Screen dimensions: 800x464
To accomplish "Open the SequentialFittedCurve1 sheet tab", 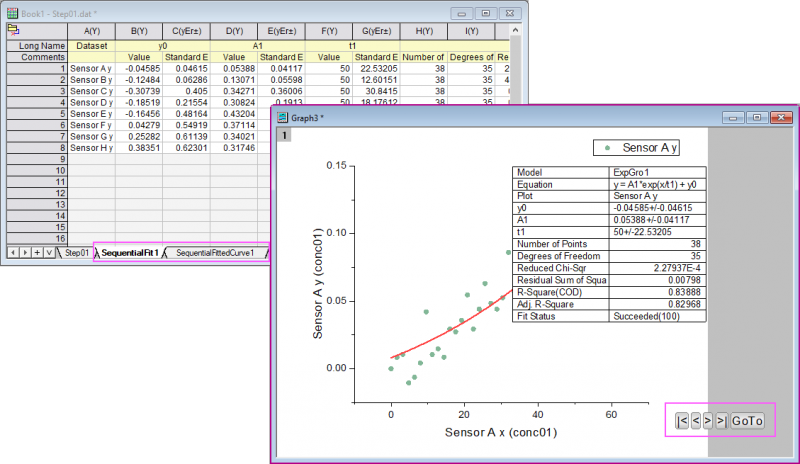I will tap(216, 253).
